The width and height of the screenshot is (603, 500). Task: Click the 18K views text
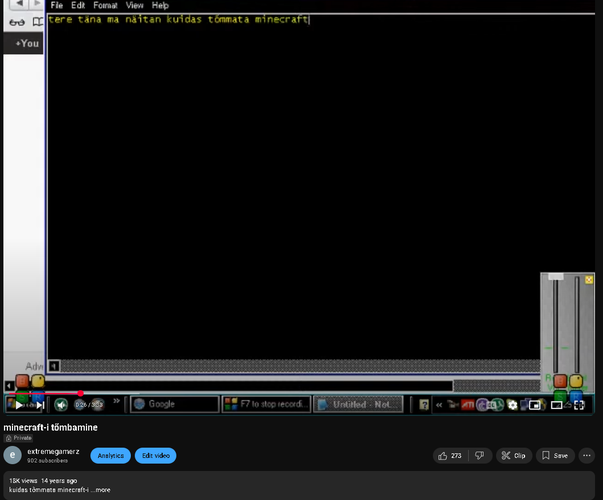point(23,481)
